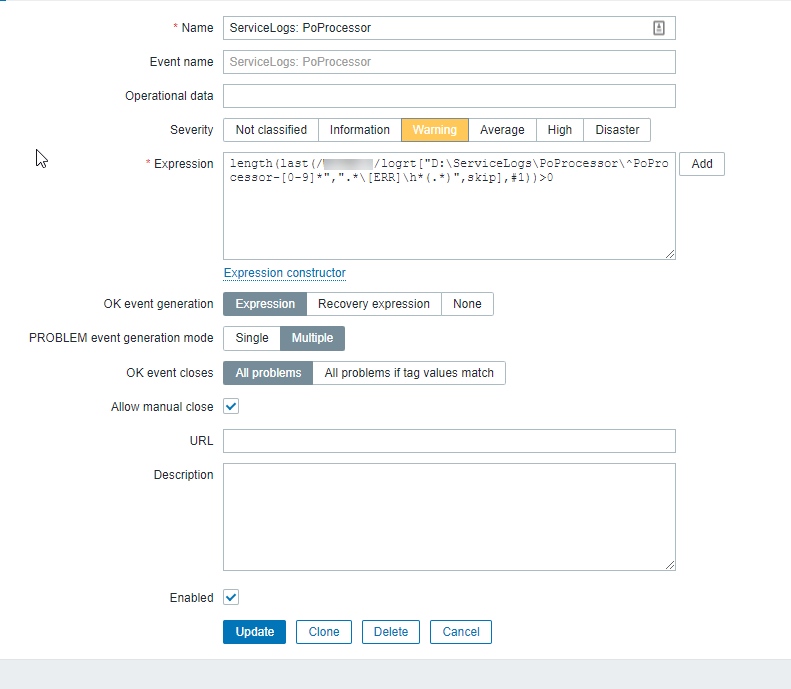Choose All problems if tag values match
Screen dimensions: 791x689
tap(409, 373)
